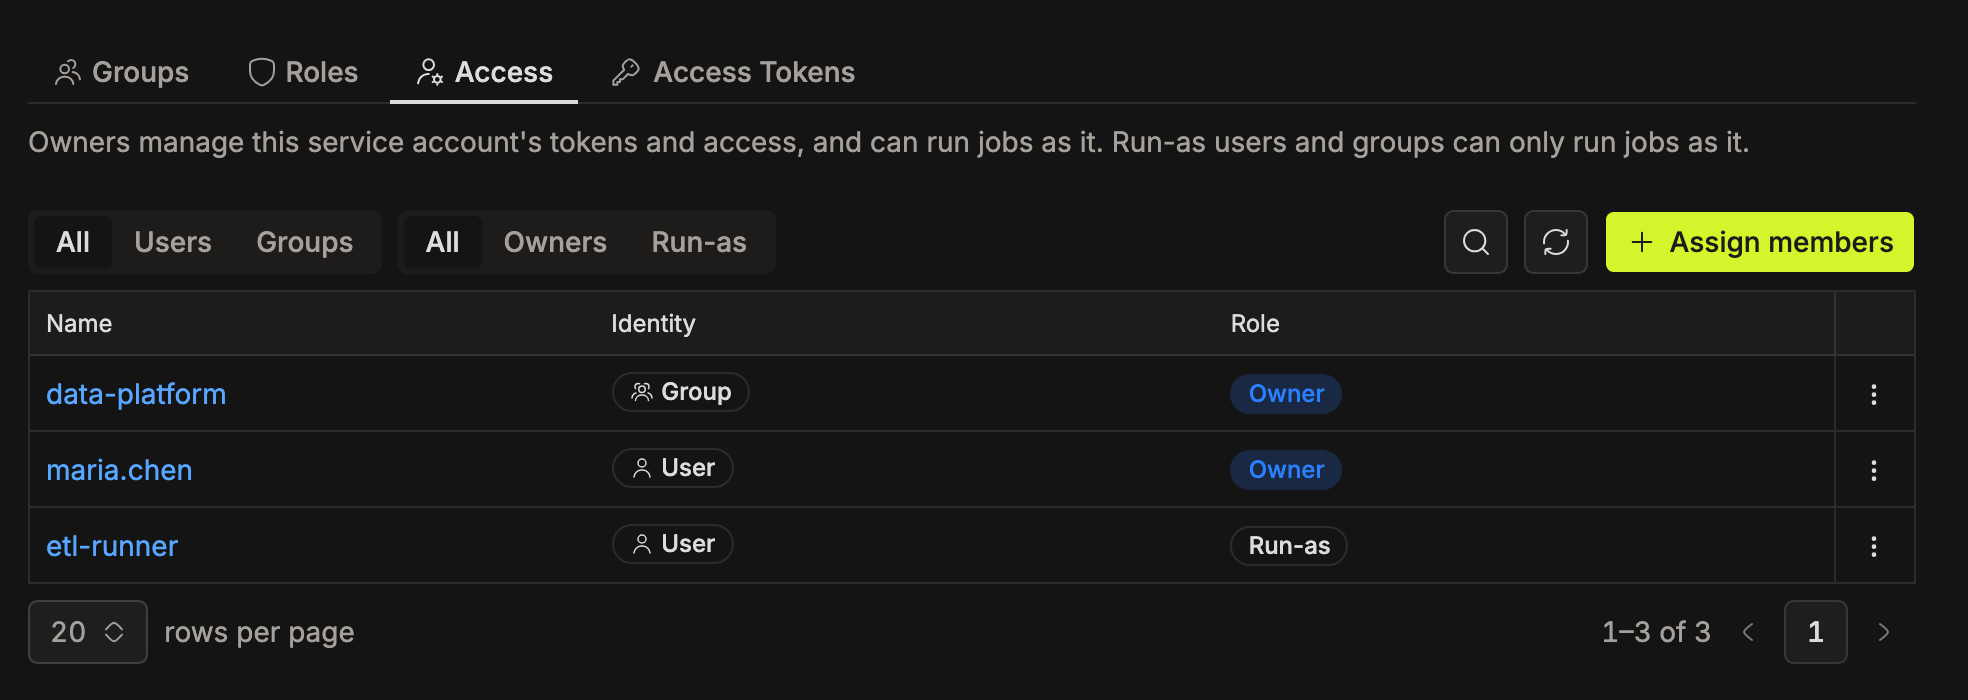The height and width of the screenshot is (700, 1968).
Task: Filter identities by Users
Action: click(x=173, y=242)
